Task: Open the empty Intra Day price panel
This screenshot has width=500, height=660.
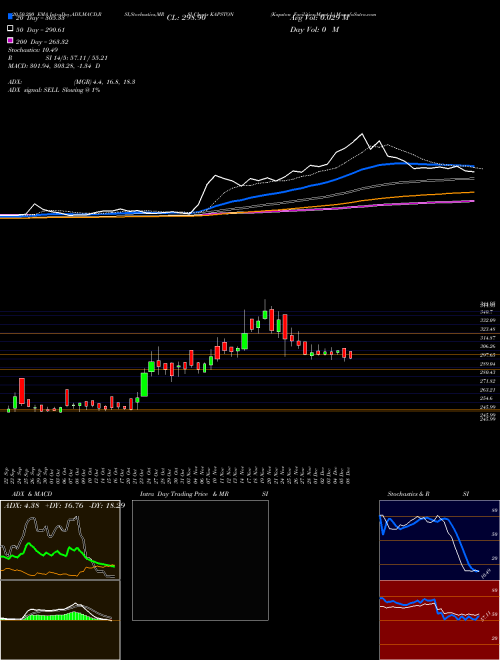Action: click(200, 560)
